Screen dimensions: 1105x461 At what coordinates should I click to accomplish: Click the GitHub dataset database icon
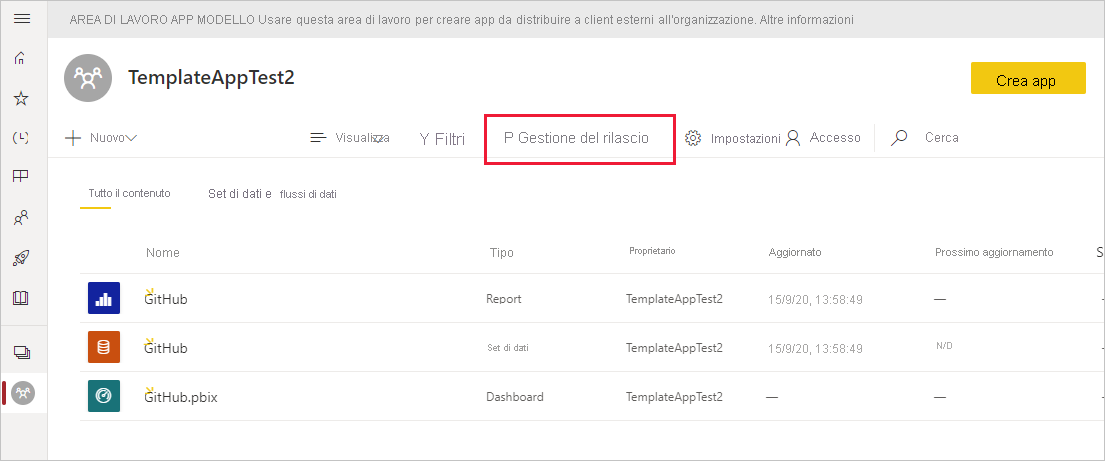[104, 348]
